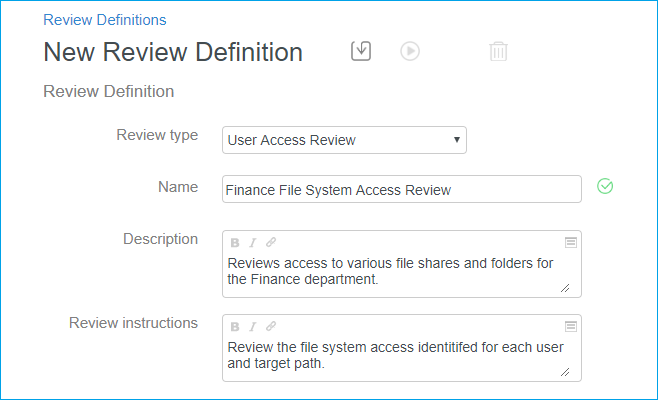Click the delete trash can icon
This screenshot has width=658, height=400.
(x=498, y=52)
